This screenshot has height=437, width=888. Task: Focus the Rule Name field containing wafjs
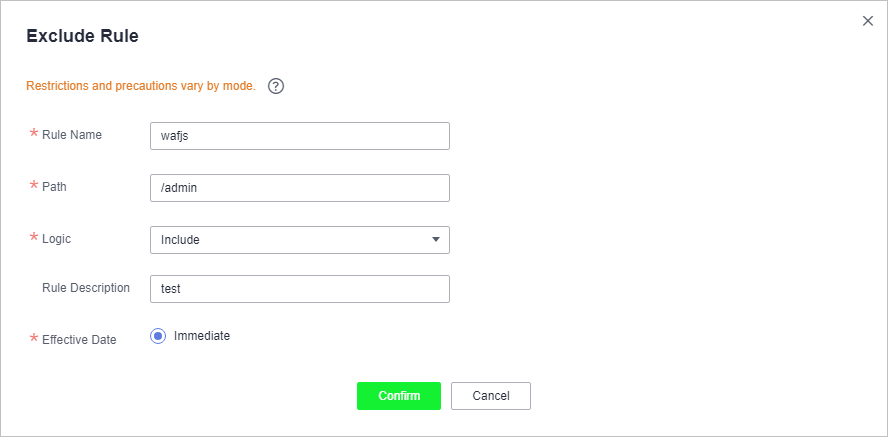(300, 136)
